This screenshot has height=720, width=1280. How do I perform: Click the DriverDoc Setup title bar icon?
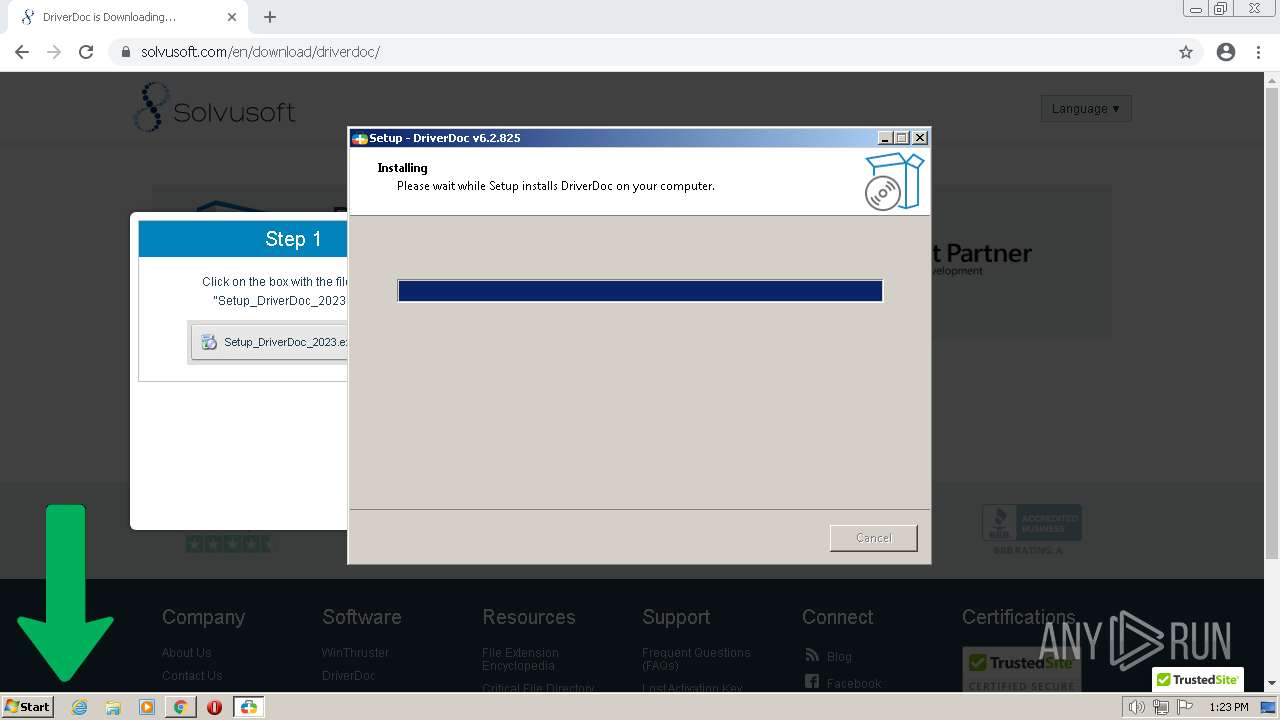click(x=360, y=138)
